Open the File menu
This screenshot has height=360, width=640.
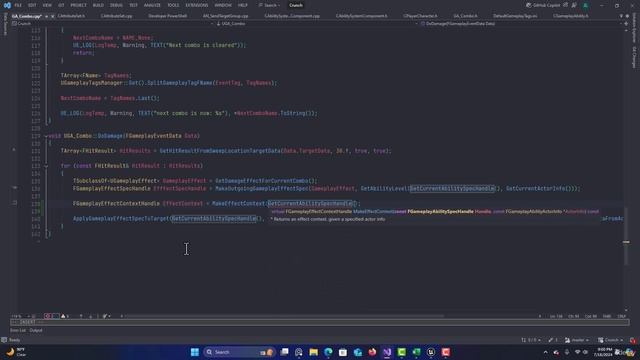(x=18, y=5)
